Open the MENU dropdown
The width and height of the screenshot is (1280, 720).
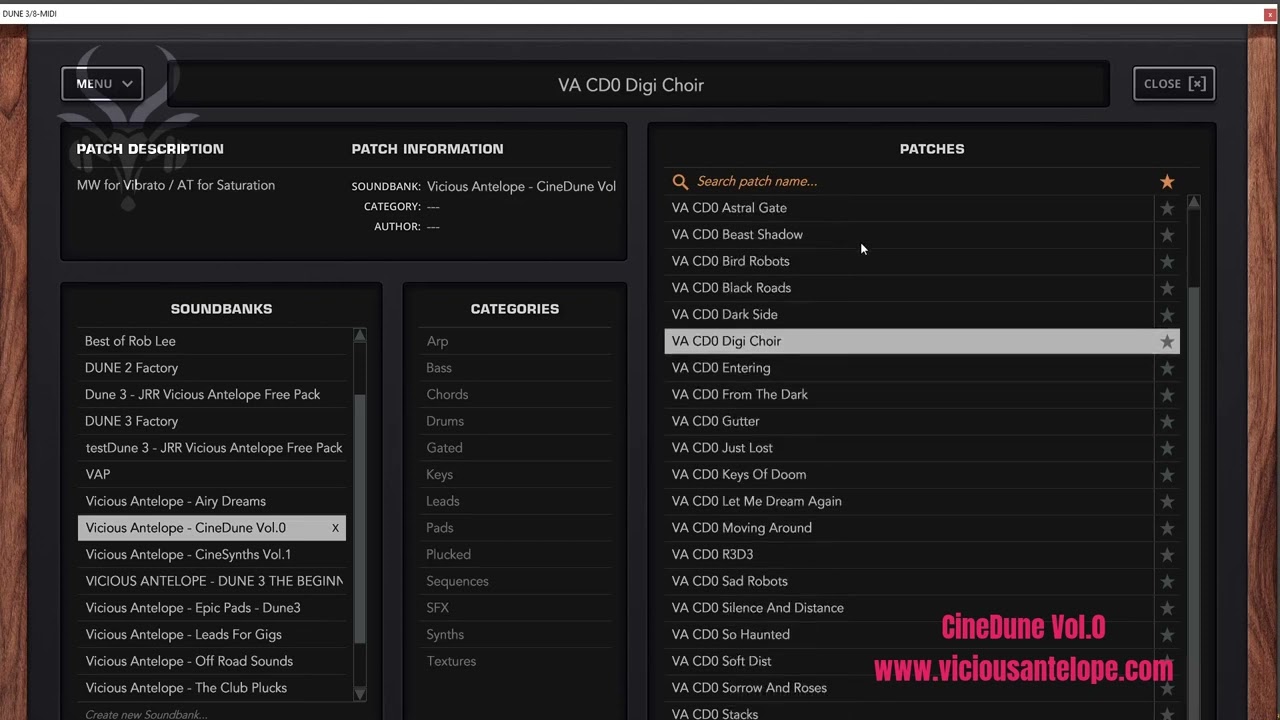click(102, 84)
